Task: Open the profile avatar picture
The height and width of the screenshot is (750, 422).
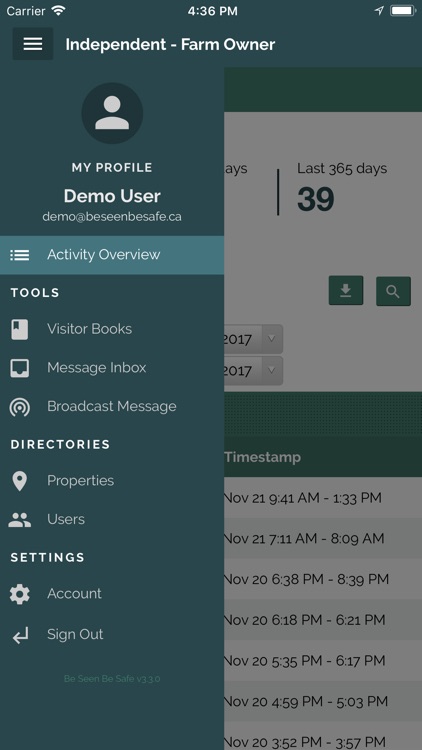Action: (112, 113)
